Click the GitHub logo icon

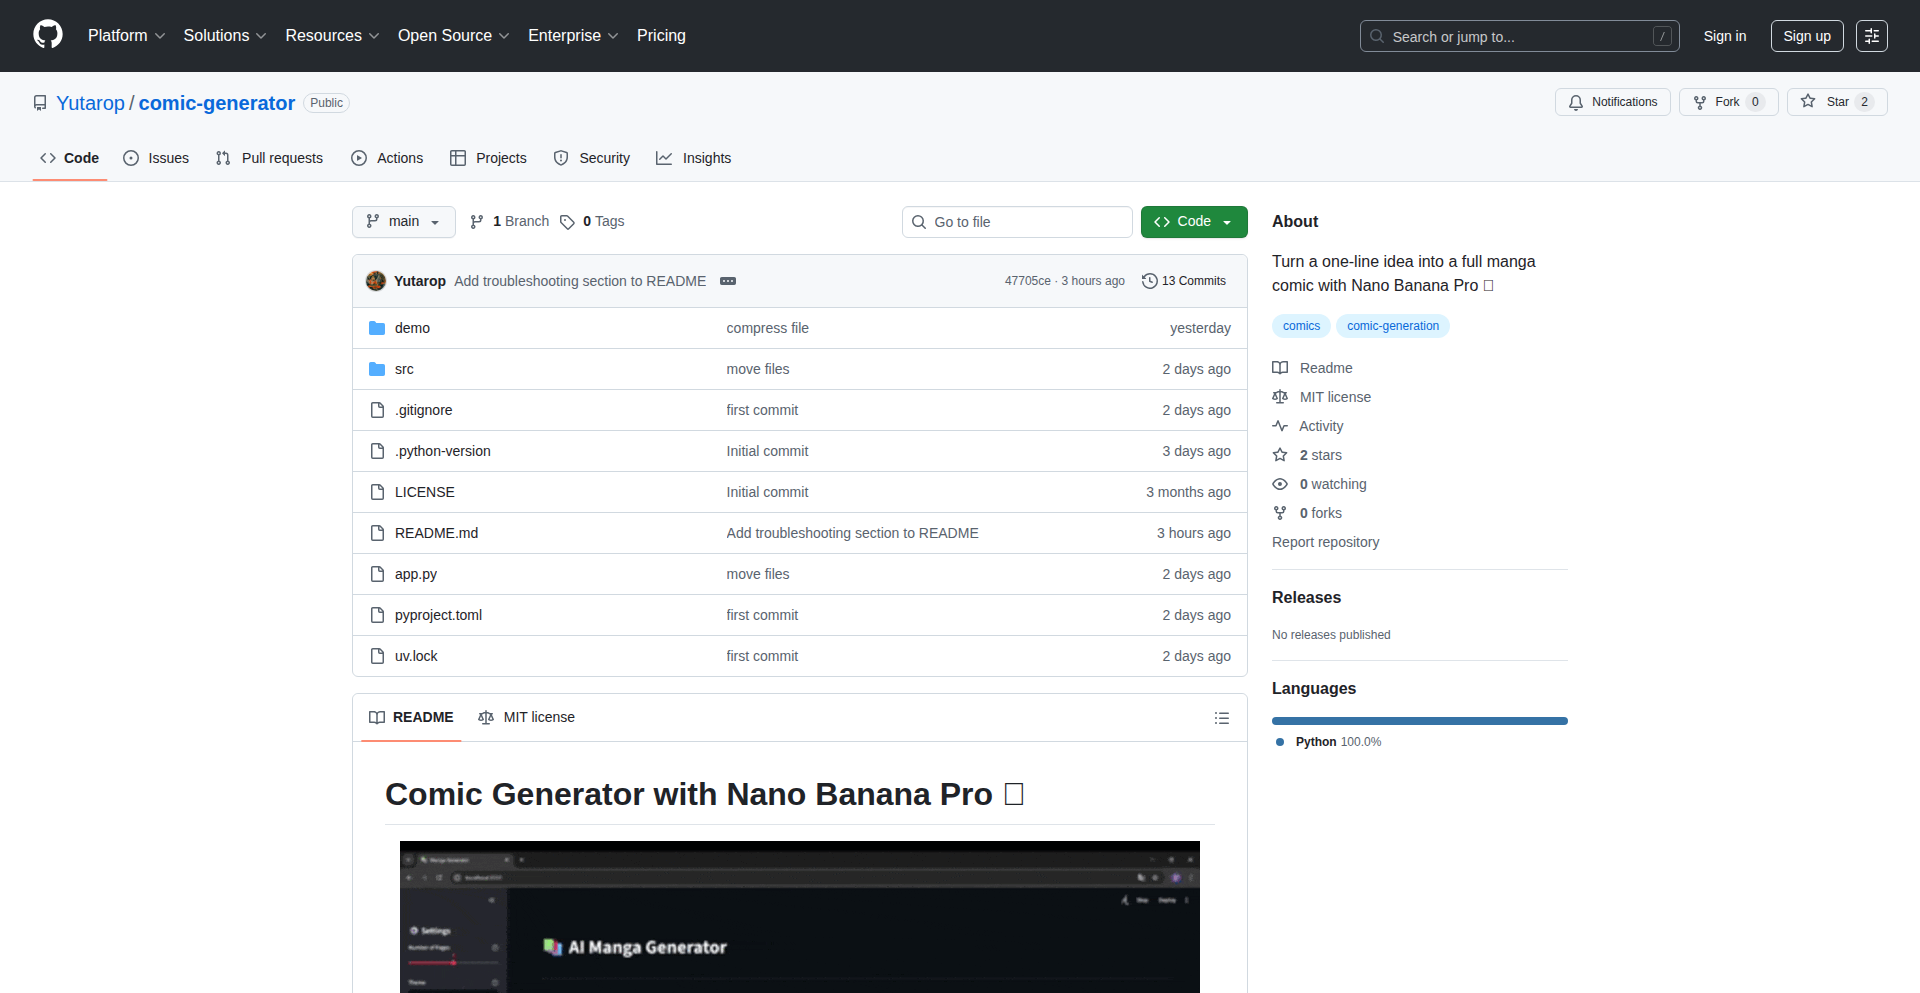[48, 35]
